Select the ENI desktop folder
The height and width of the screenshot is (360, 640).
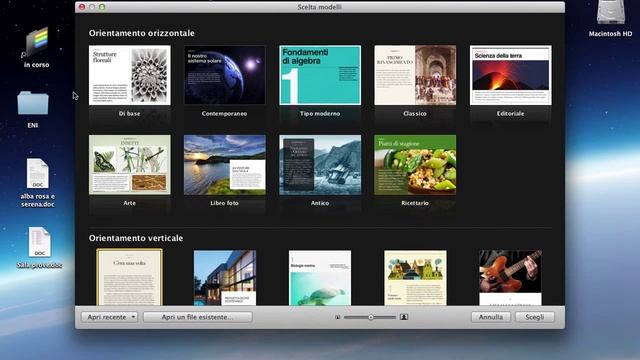point(33,103)
